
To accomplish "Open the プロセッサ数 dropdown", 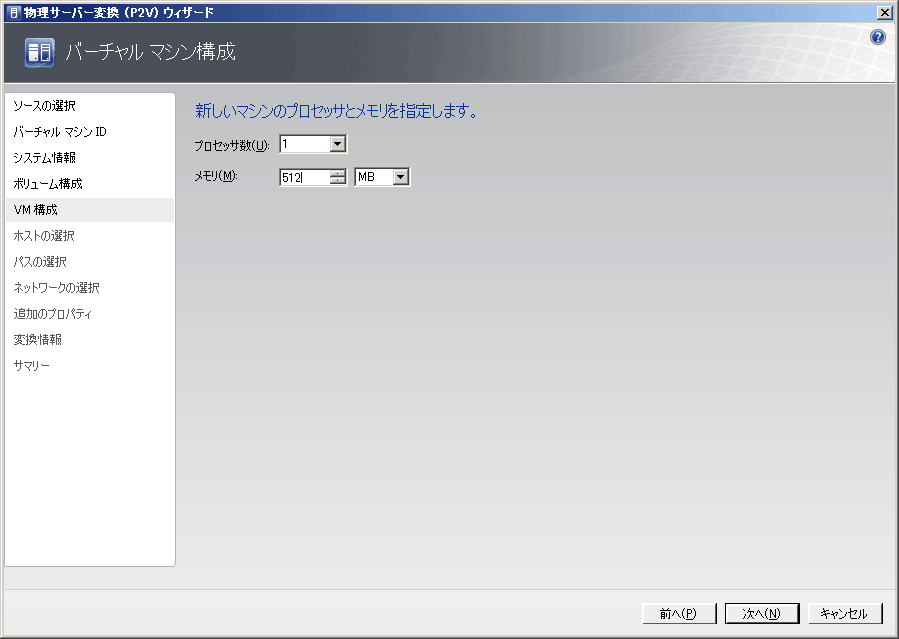I will click(x=338, y=144).
